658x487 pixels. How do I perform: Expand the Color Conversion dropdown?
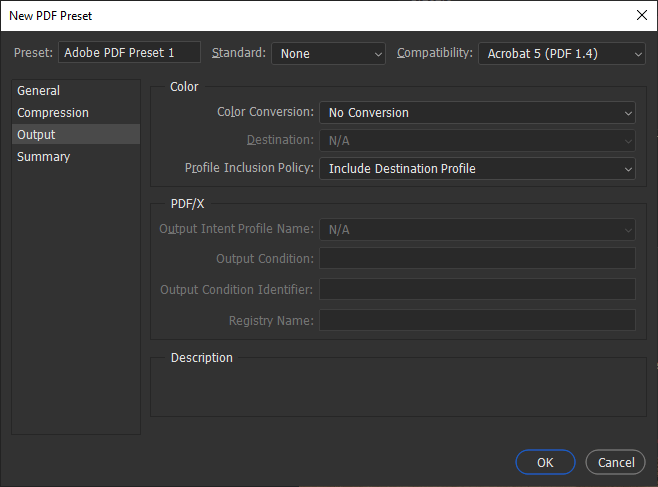tap(477, 113)
